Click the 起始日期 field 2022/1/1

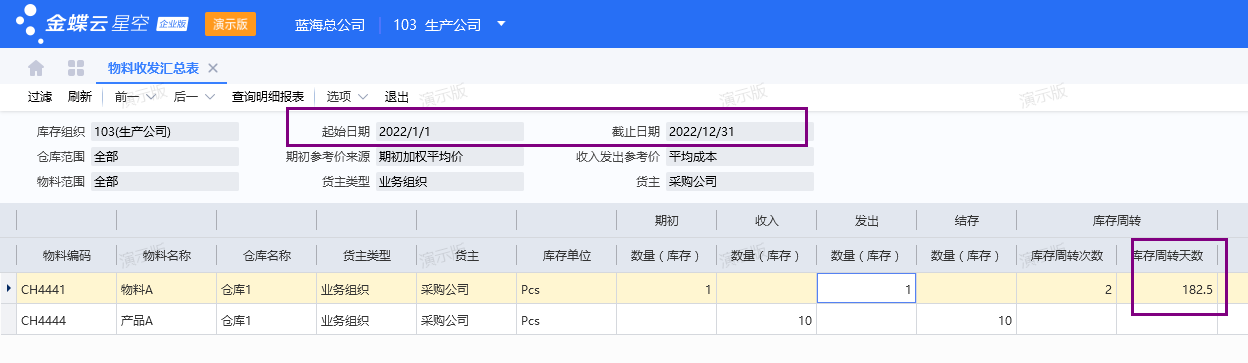pos(449,131)
